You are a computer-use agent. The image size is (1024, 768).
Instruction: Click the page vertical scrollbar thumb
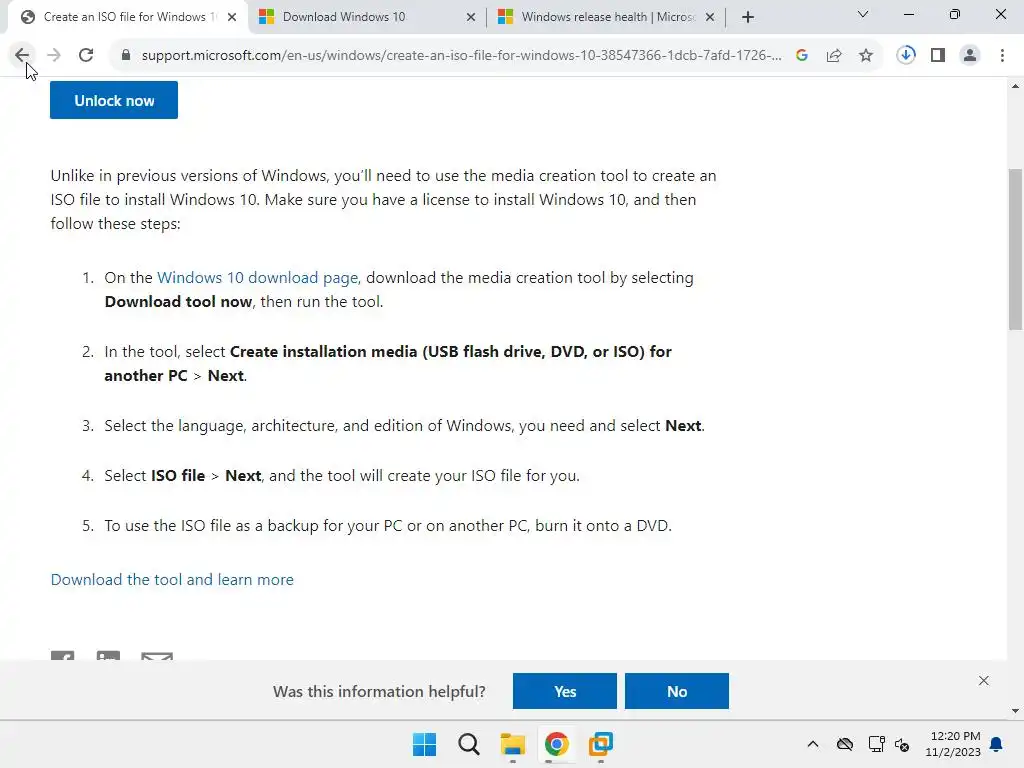click(x=1016, y=249)
